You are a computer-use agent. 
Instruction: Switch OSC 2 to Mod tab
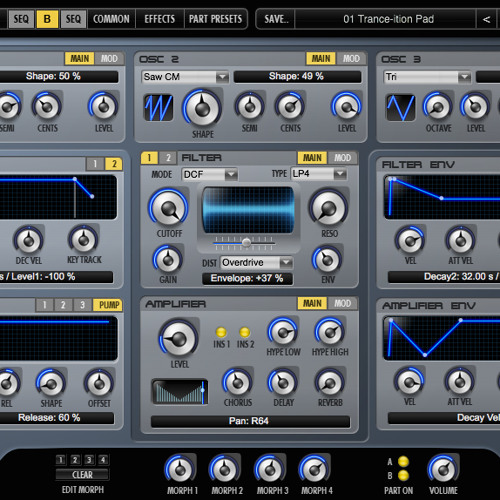[x=351, y=59]
